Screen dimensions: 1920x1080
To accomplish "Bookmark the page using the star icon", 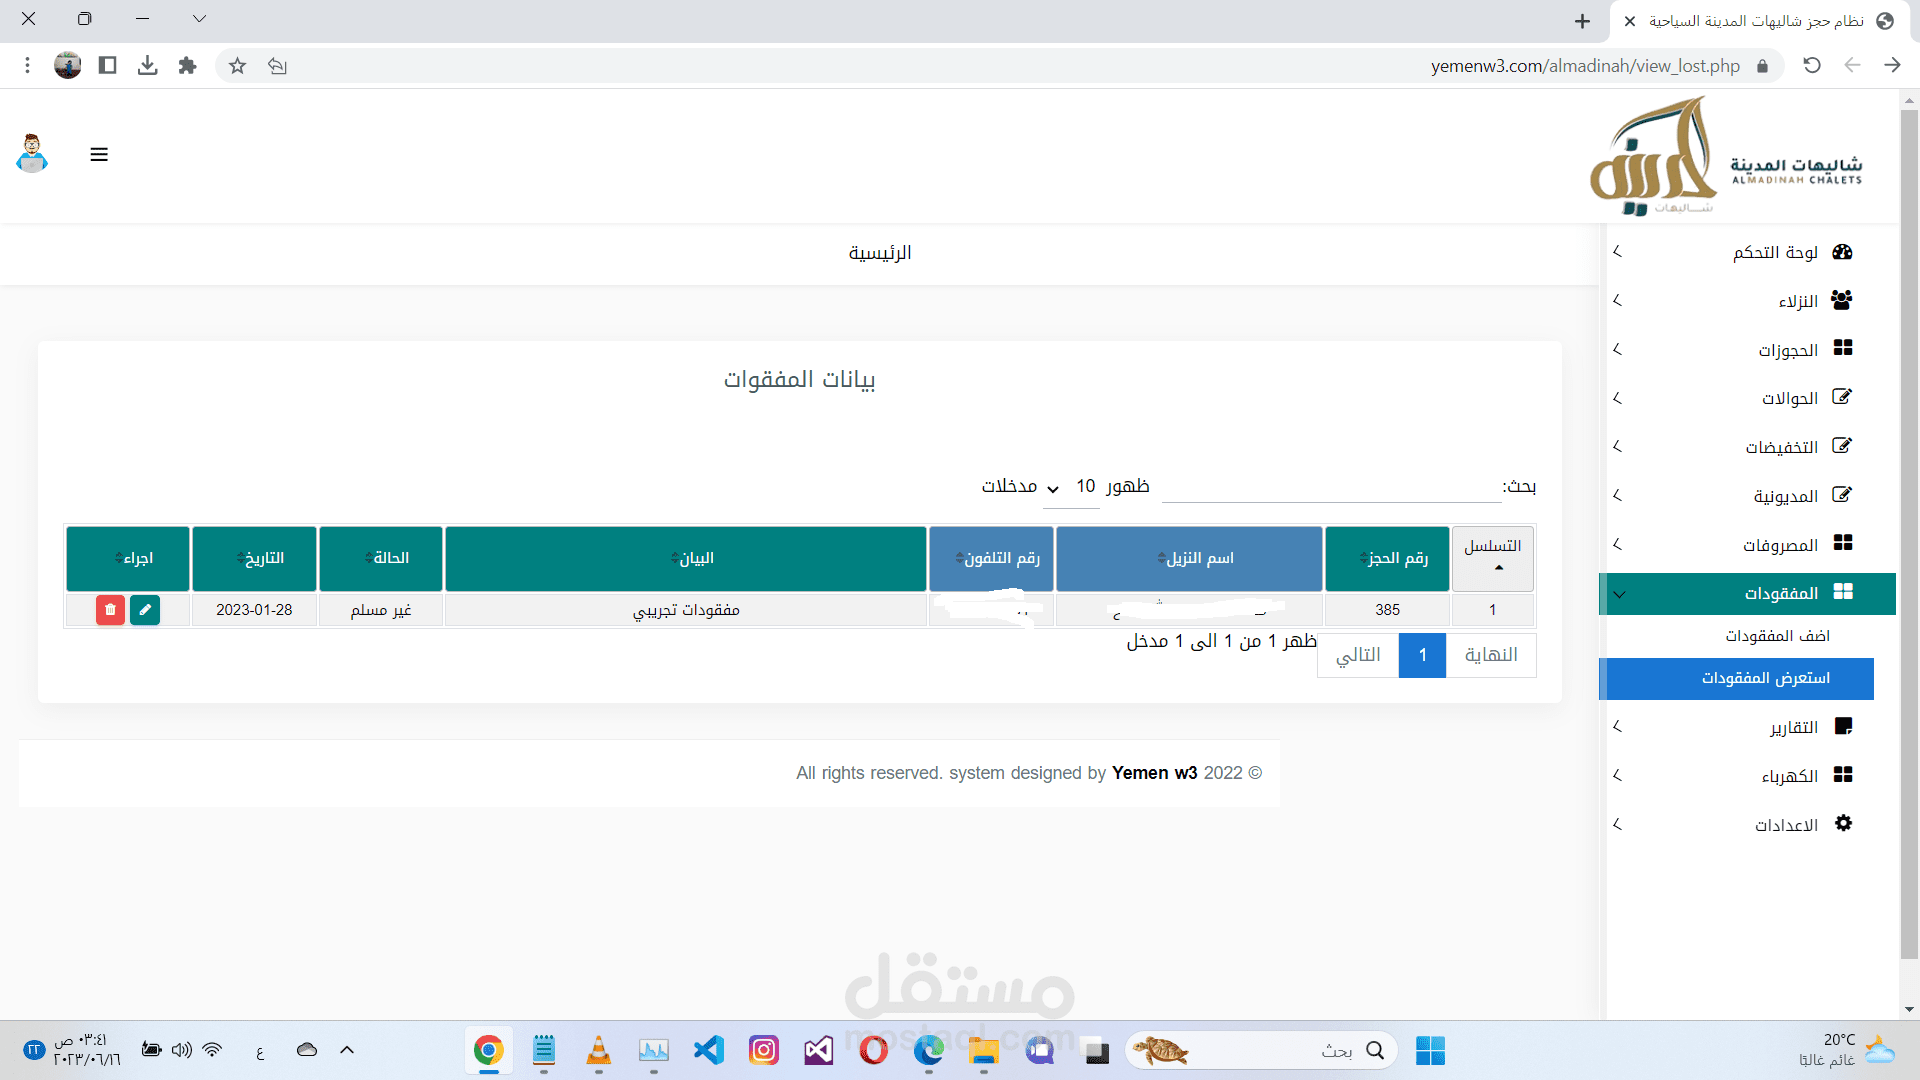I will pos(237,66).
